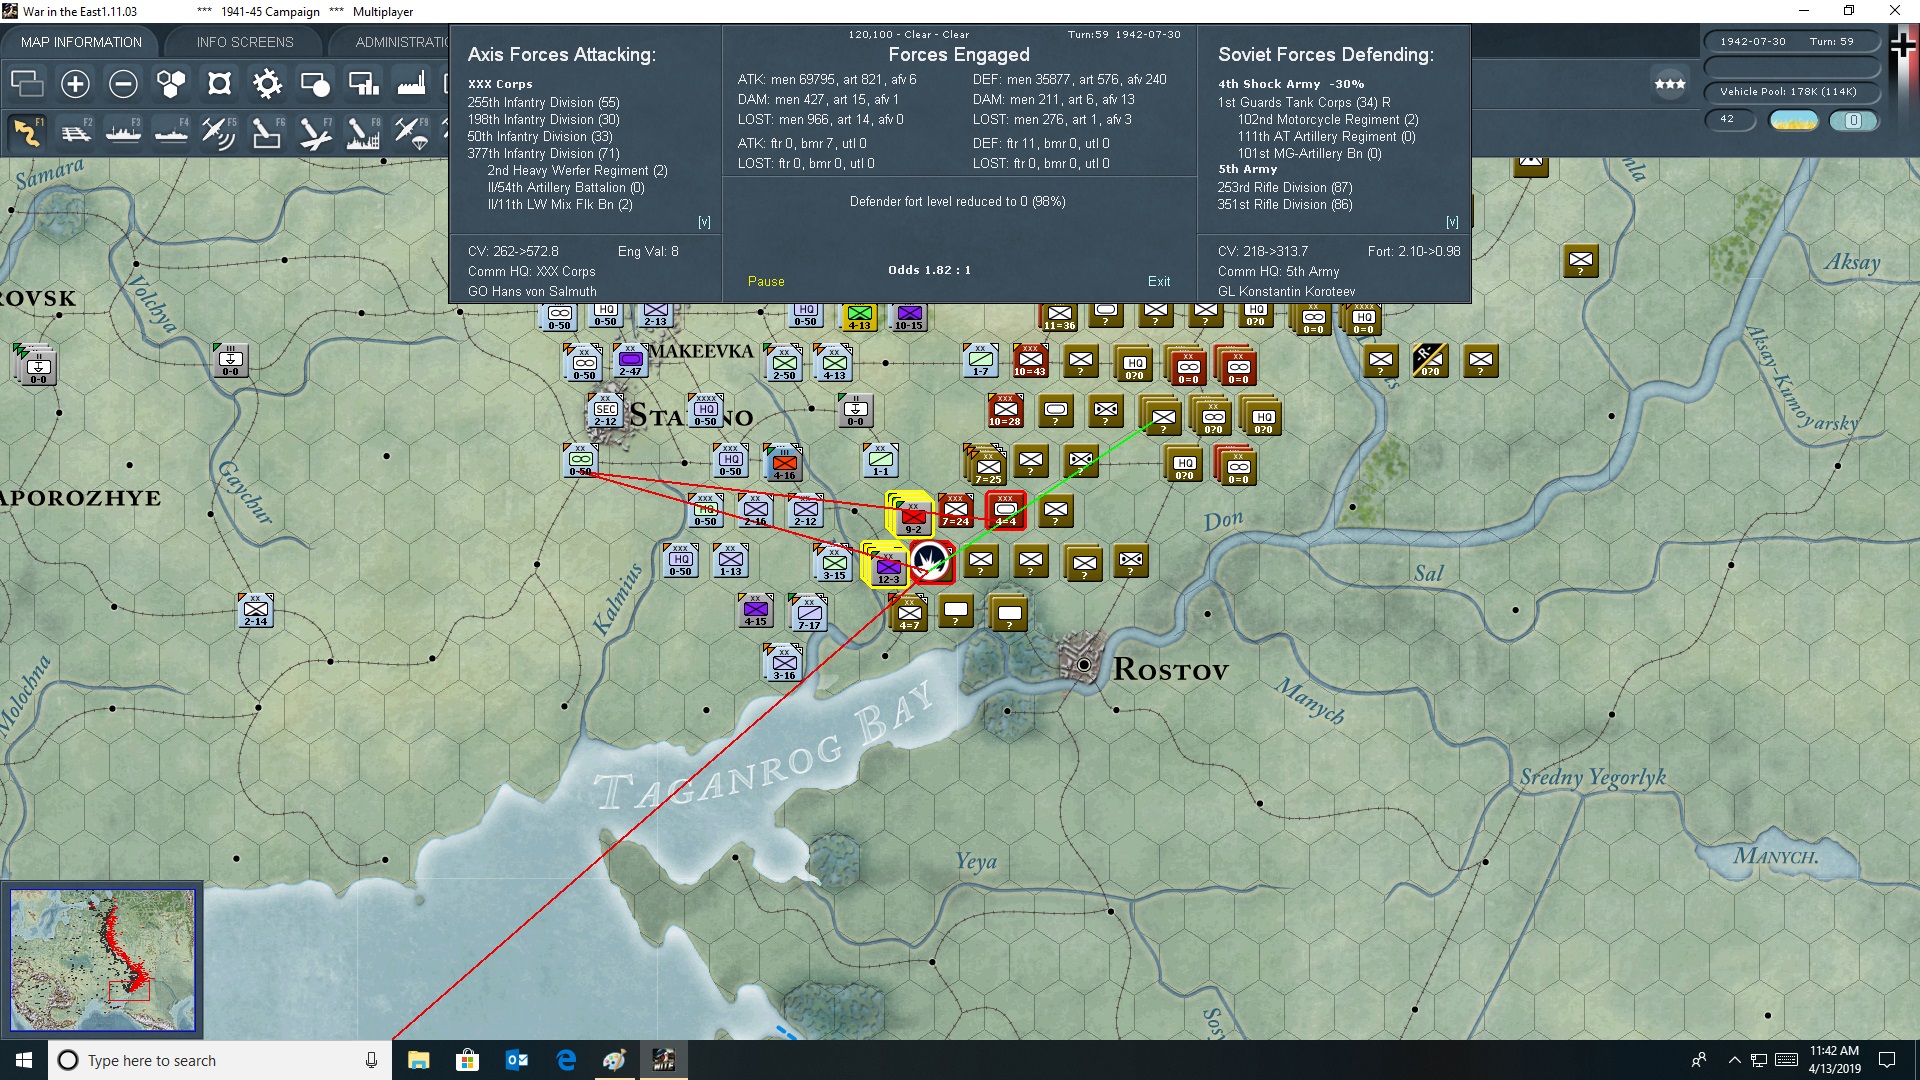Click the date and turn display field
This screenshot has height=1080, width=1920.
[1792, 42]
